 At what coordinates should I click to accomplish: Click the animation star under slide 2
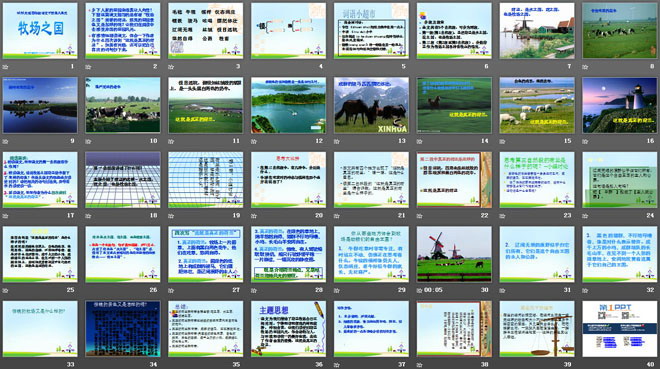coord(88,67)
